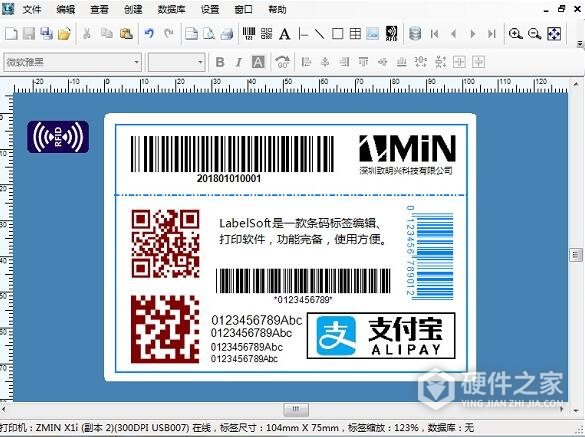
Task: Open the 创建 menu
Action: click(133, 9)
